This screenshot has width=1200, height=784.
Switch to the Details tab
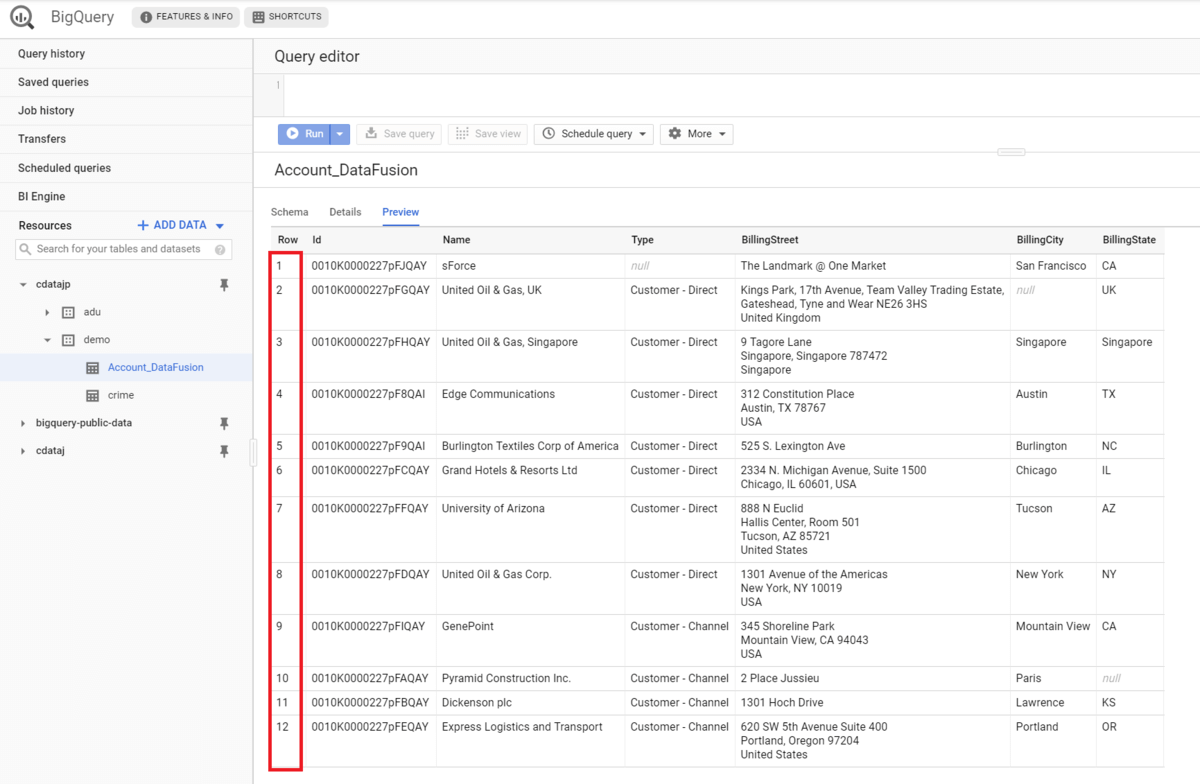(345, 212)
